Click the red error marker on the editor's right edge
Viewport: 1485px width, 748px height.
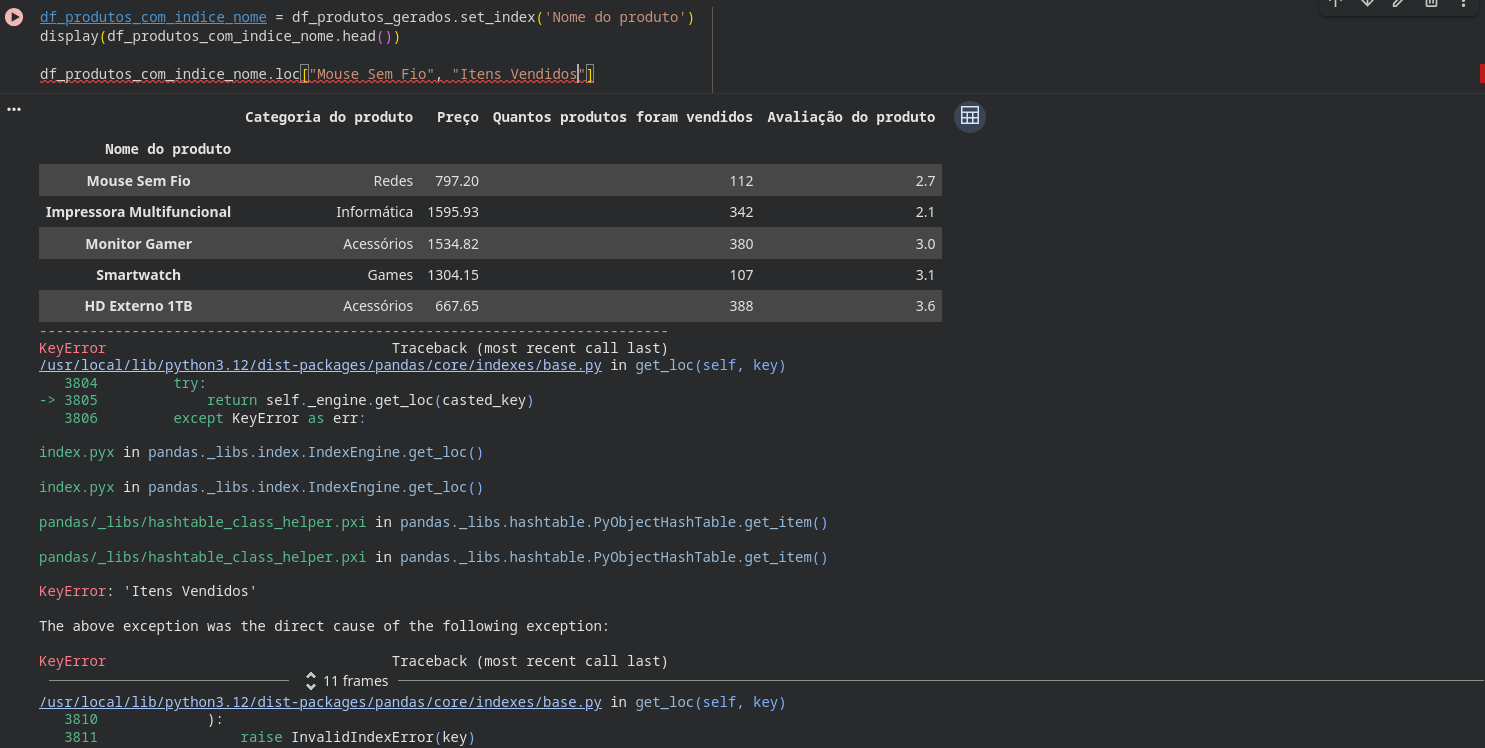pyautogui.click(x=1481, y=73)
